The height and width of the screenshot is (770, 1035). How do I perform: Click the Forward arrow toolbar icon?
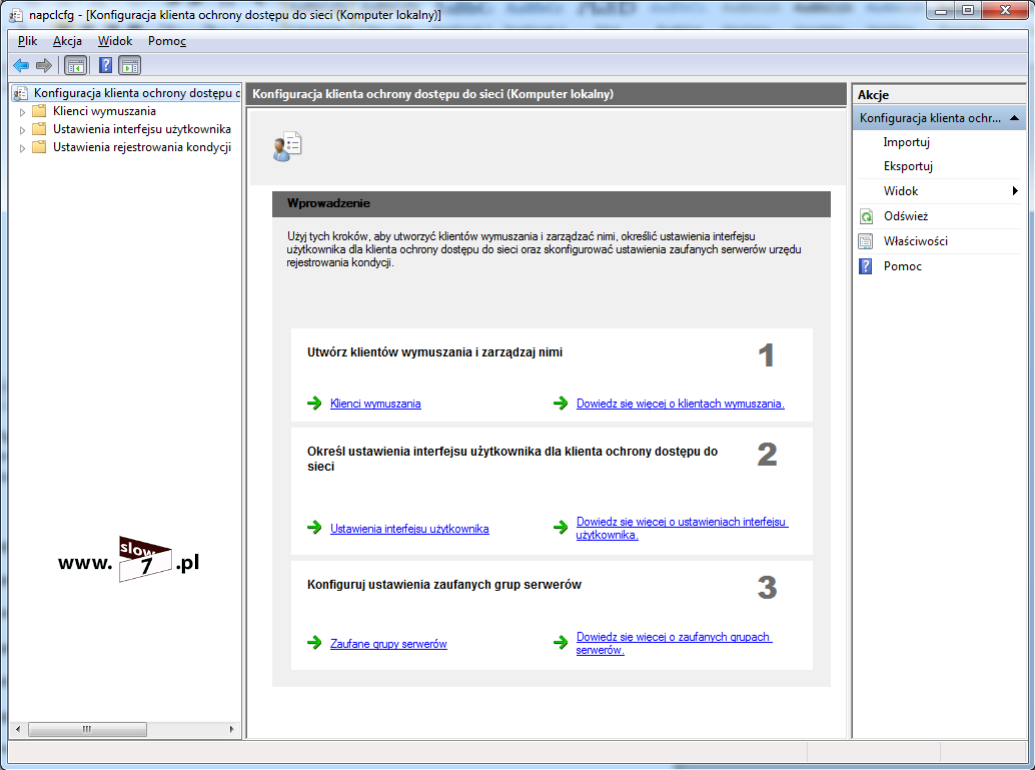pyautogui.click(x=44, y=65)
